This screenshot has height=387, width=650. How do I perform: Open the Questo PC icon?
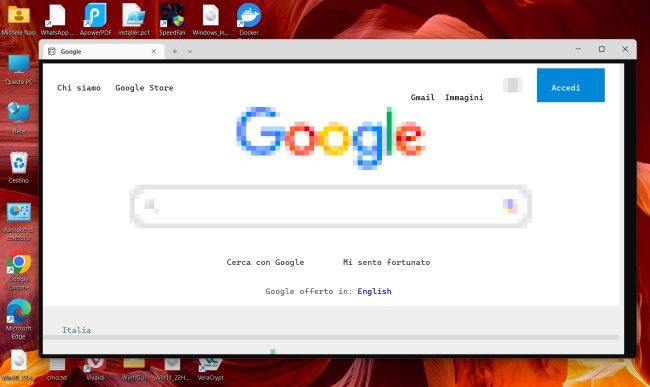19,70
